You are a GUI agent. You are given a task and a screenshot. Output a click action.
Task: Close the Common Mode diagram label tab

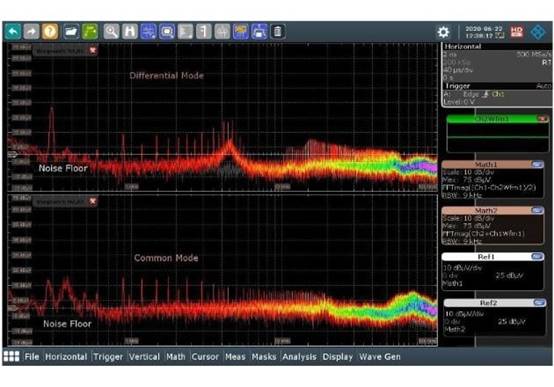(x=93, y=201)
